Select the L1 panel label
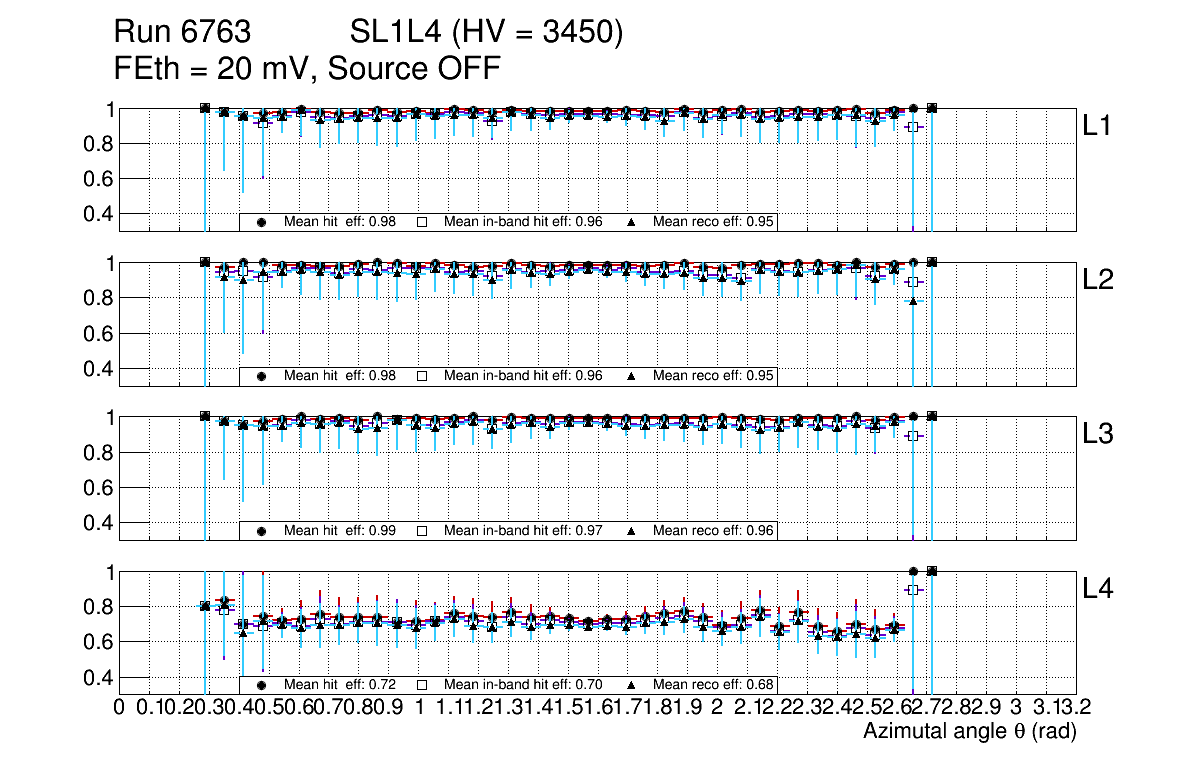This screenshot has width=1196, height=772. point(1099,126)
